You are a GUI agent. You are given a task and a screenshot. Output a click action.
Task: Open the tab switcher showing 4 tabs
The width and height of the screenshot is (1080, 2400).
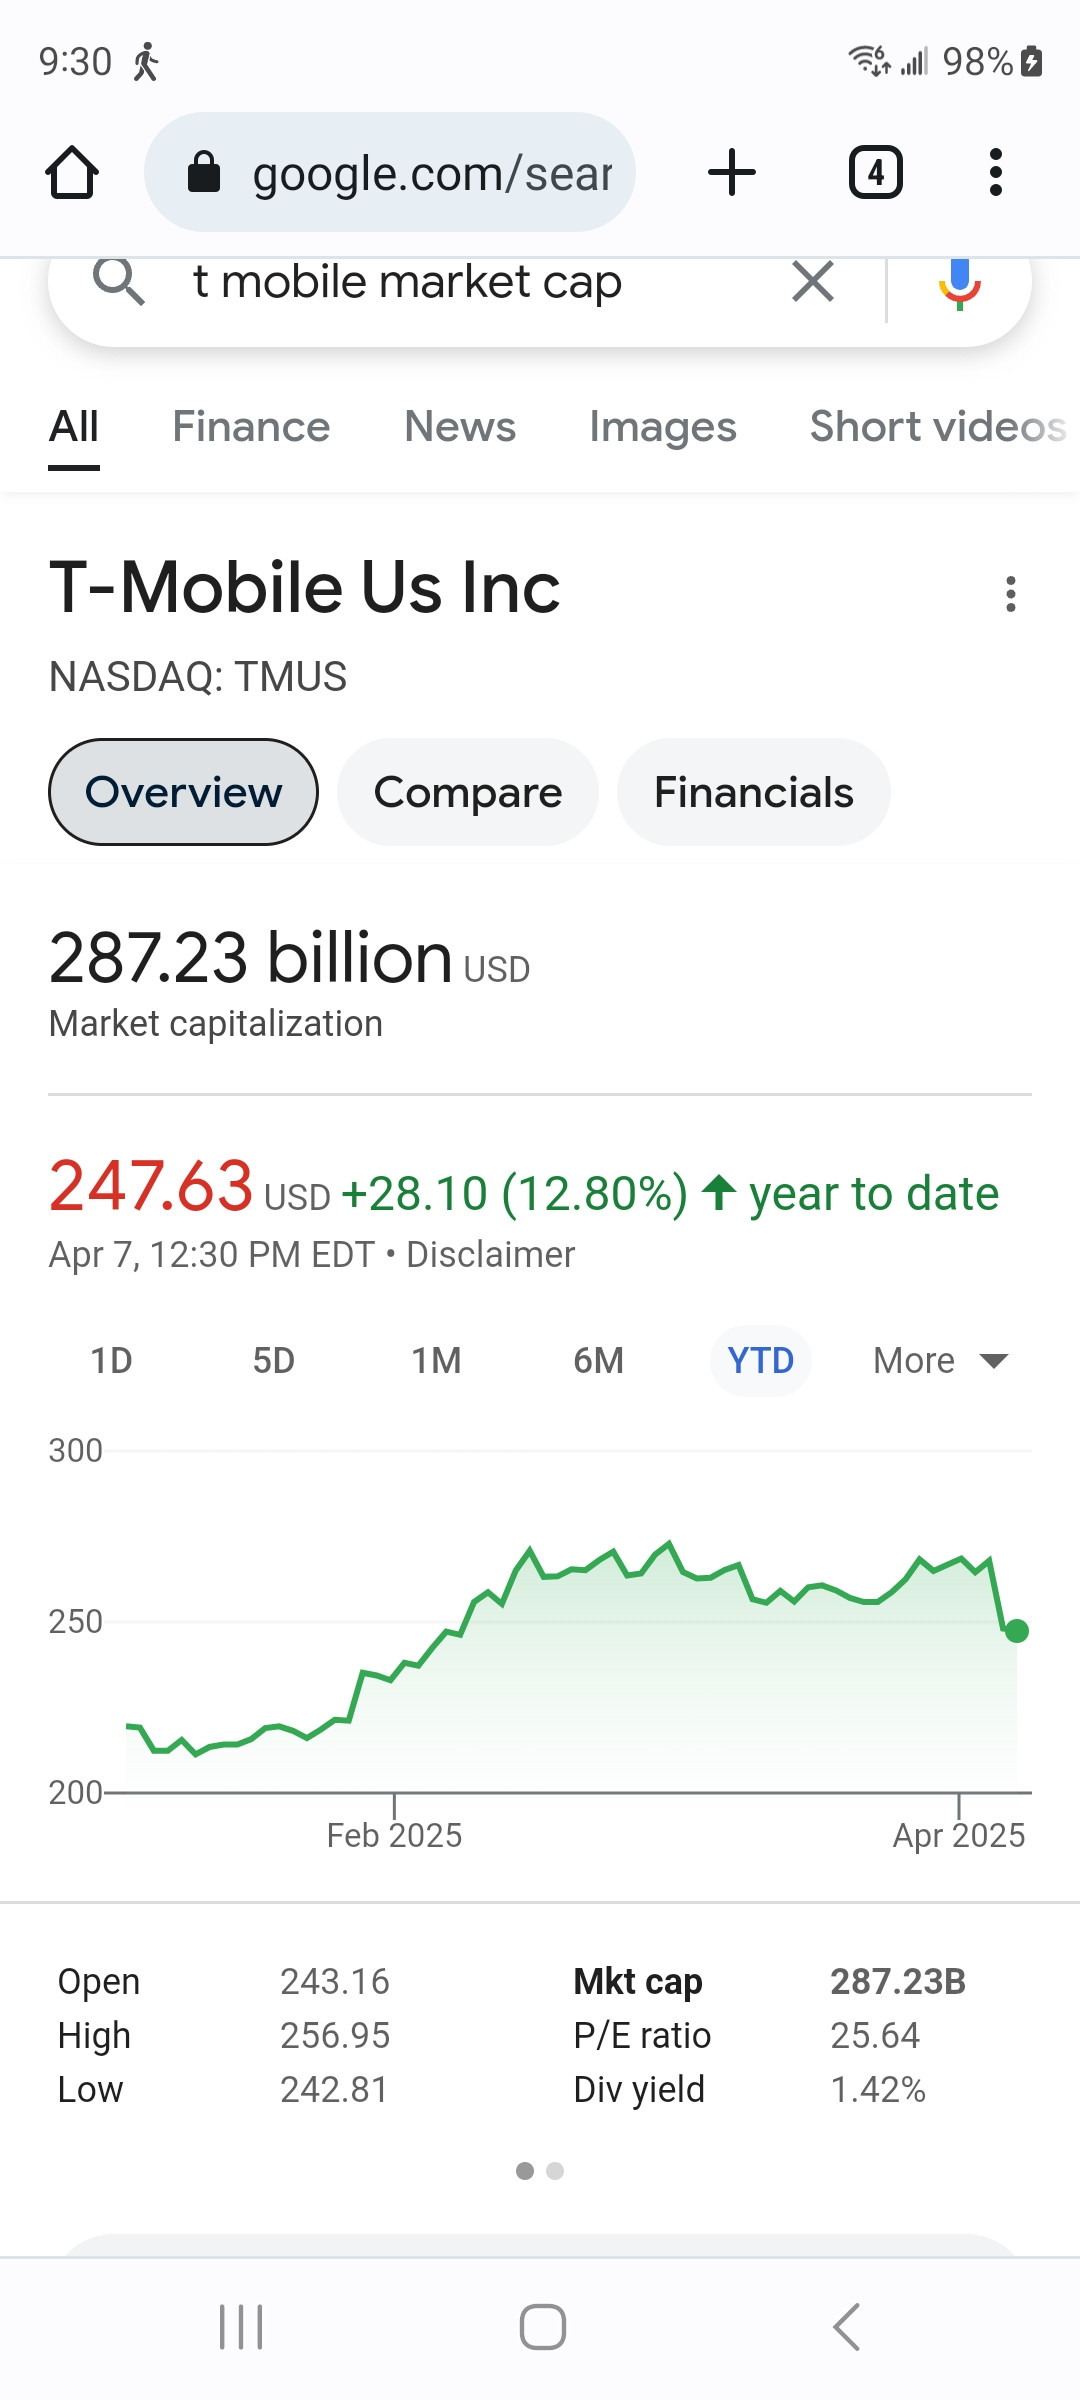(x=876, y=173)
